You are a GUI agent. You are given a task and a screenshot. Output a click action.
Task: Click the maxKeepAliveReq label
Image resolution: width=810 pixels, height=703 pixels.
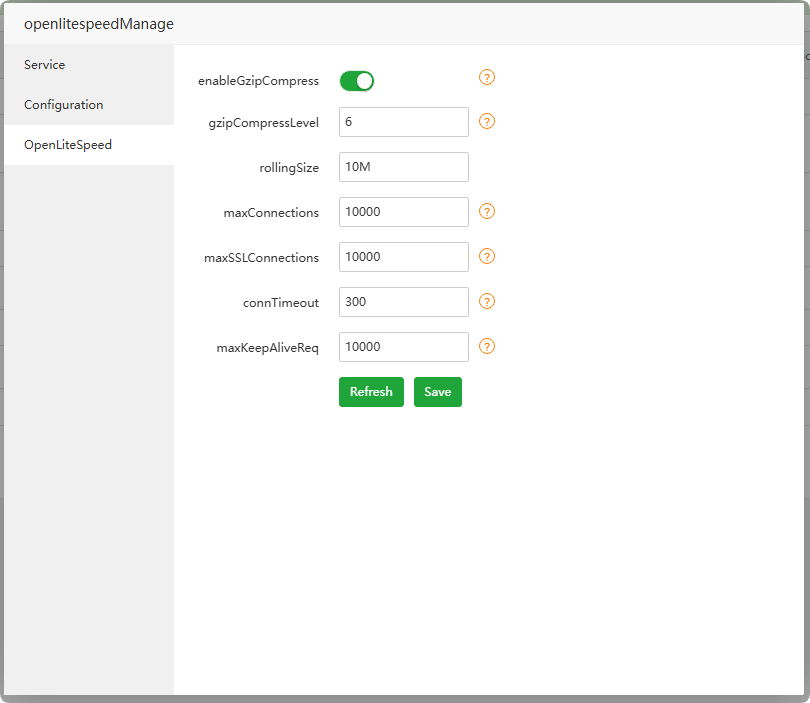coord(267,348)
